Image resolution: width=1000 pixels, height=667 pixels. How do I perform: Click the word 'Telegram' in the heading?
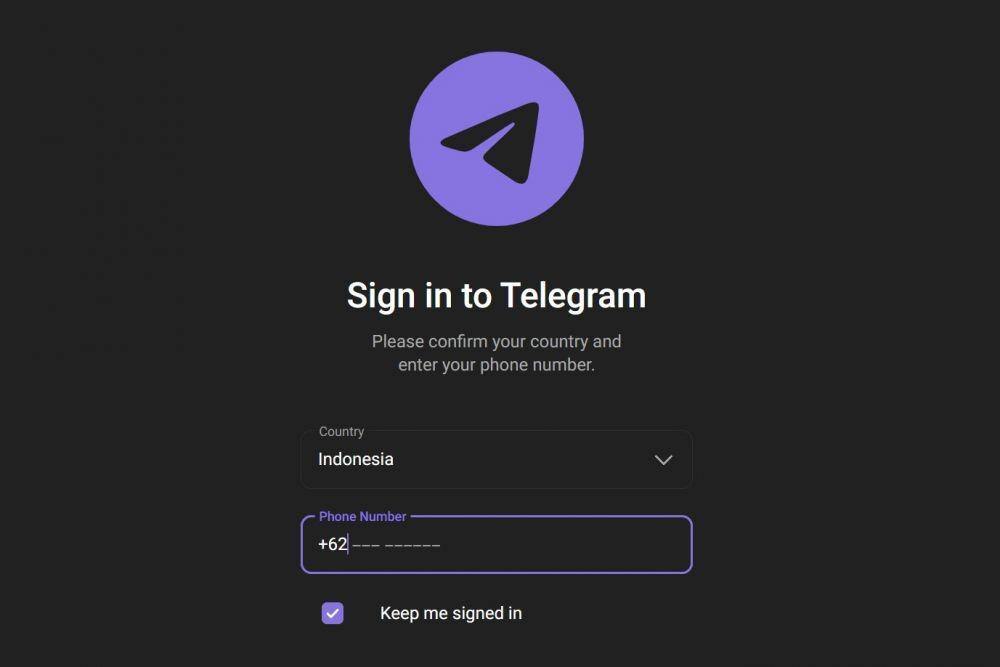click(573, 296)
